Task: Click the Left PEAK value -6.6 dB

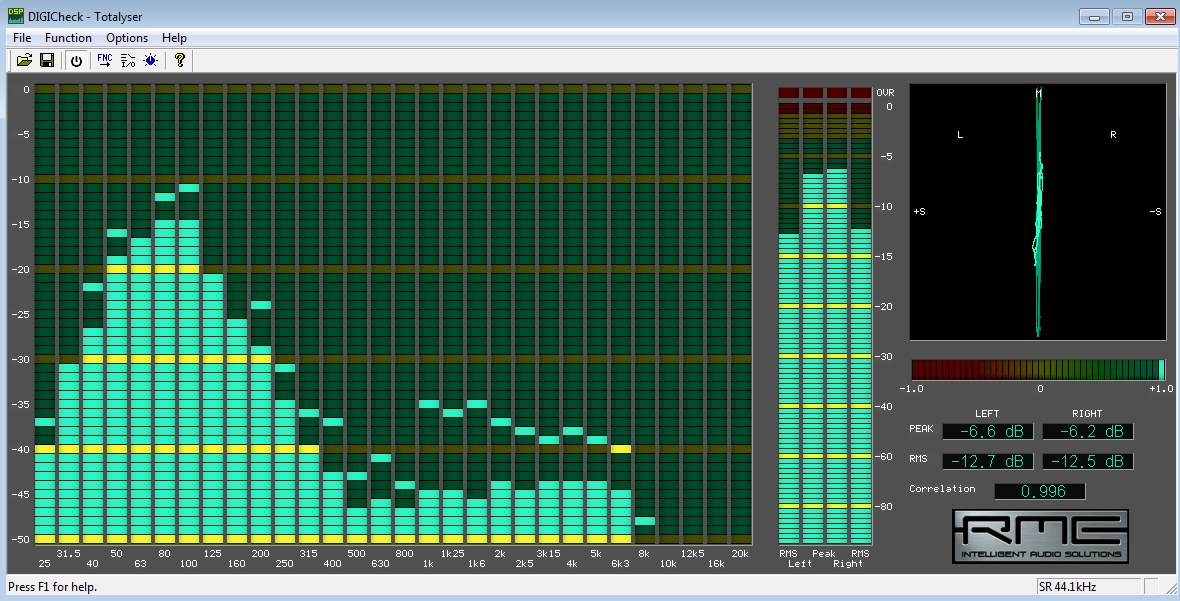Action: coord(987,431)
